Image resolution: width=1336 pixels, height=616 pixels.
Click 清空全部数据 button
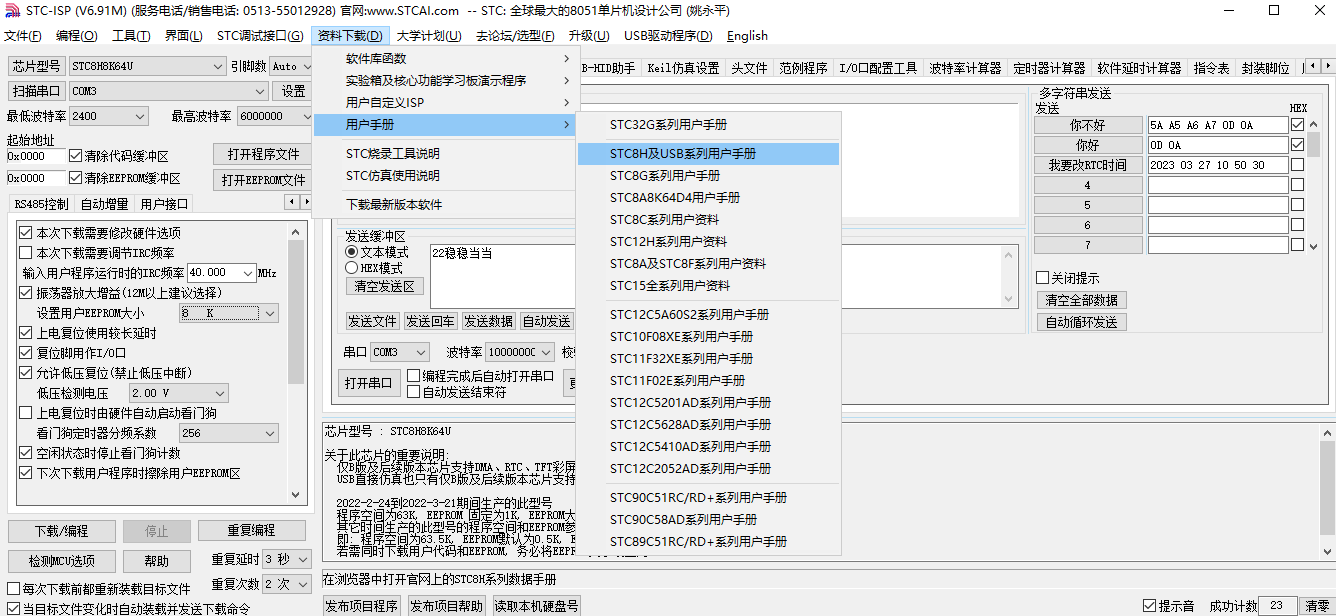[x=1082, y=300]
